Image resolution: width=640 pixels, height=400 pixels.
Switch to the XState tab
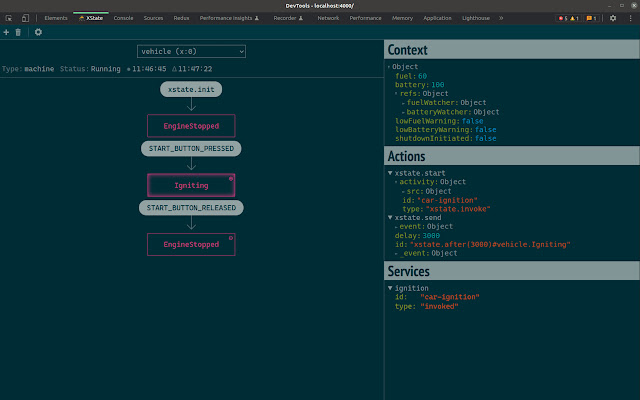(91, 18)
